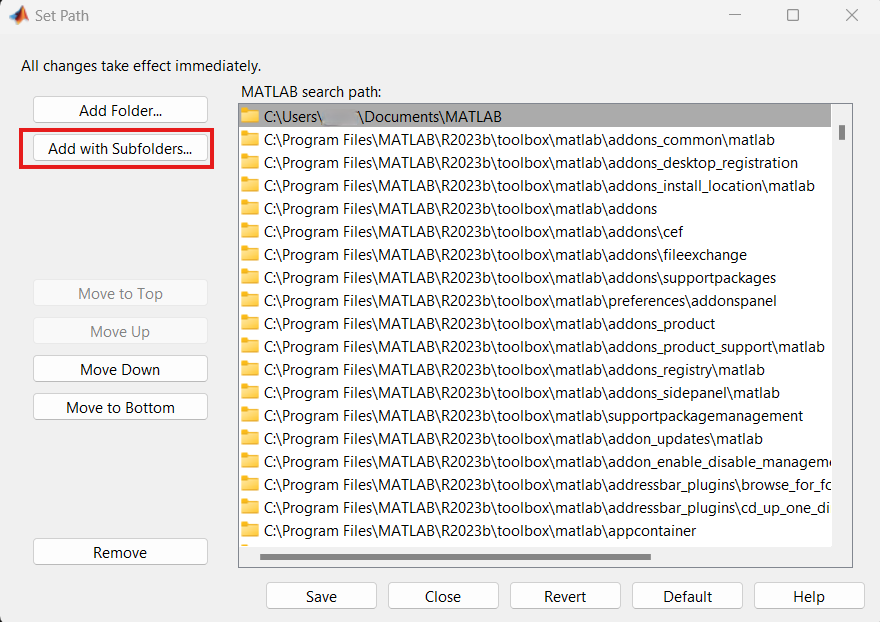Viewport: 880px width, 622px height.
Task: Move selected path to top
Action: point(120,293)
